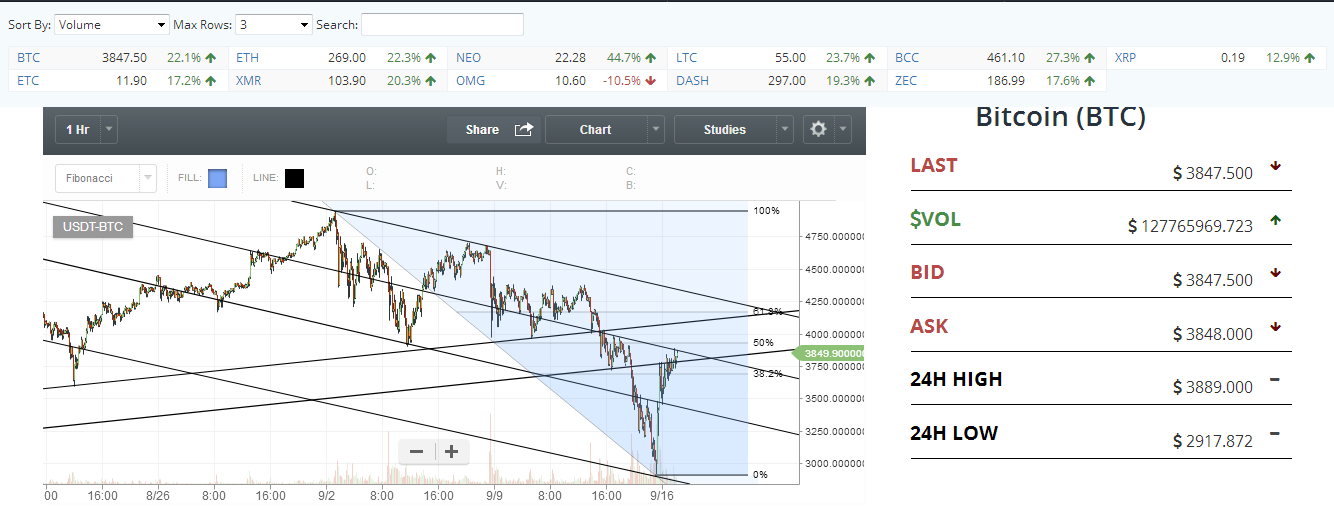Click the USDT-BTC chart label

93,227
